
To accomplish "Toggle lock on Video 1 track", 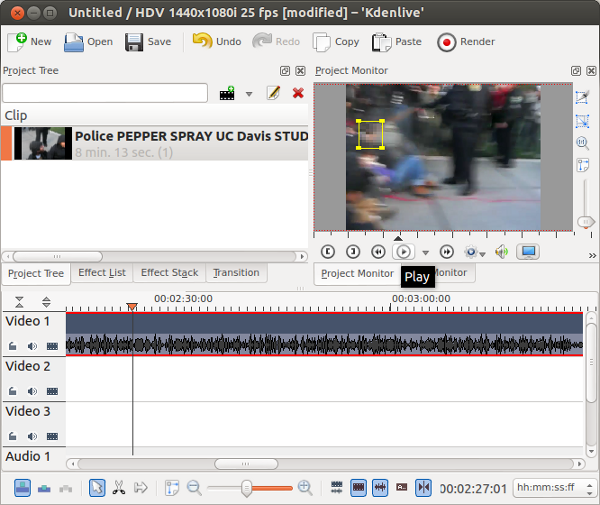I will tap(13, 346).
